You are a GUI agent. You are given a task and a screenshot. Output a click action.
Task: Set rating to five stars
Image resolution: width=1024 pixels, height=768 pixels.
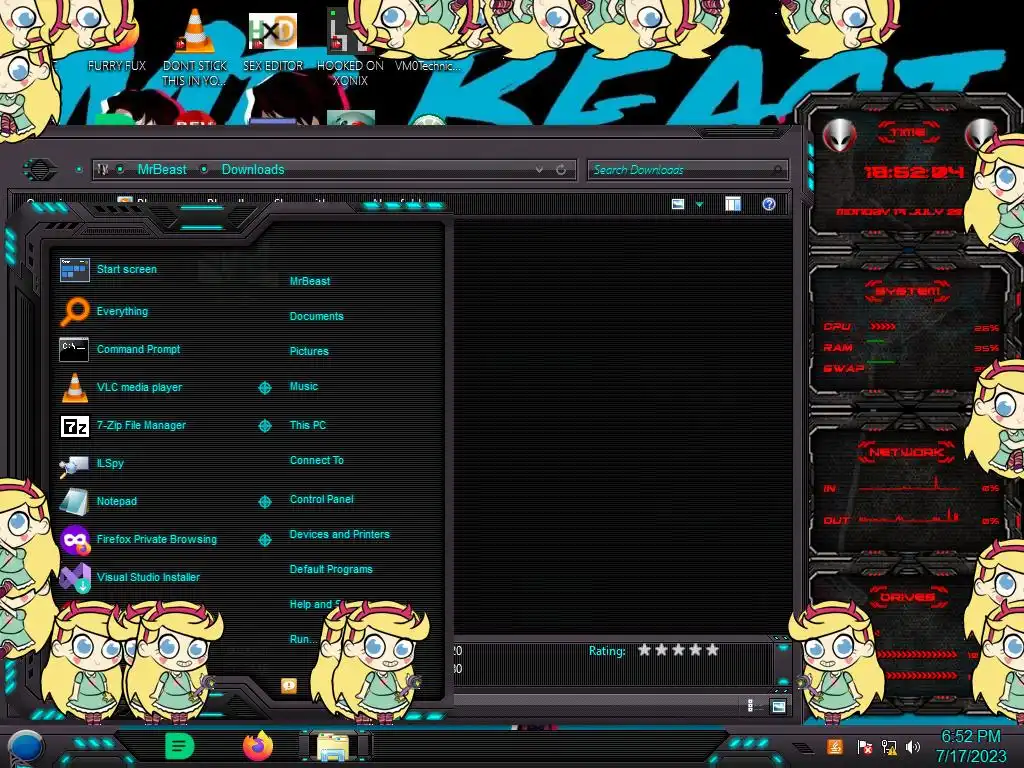click(712, 650)
